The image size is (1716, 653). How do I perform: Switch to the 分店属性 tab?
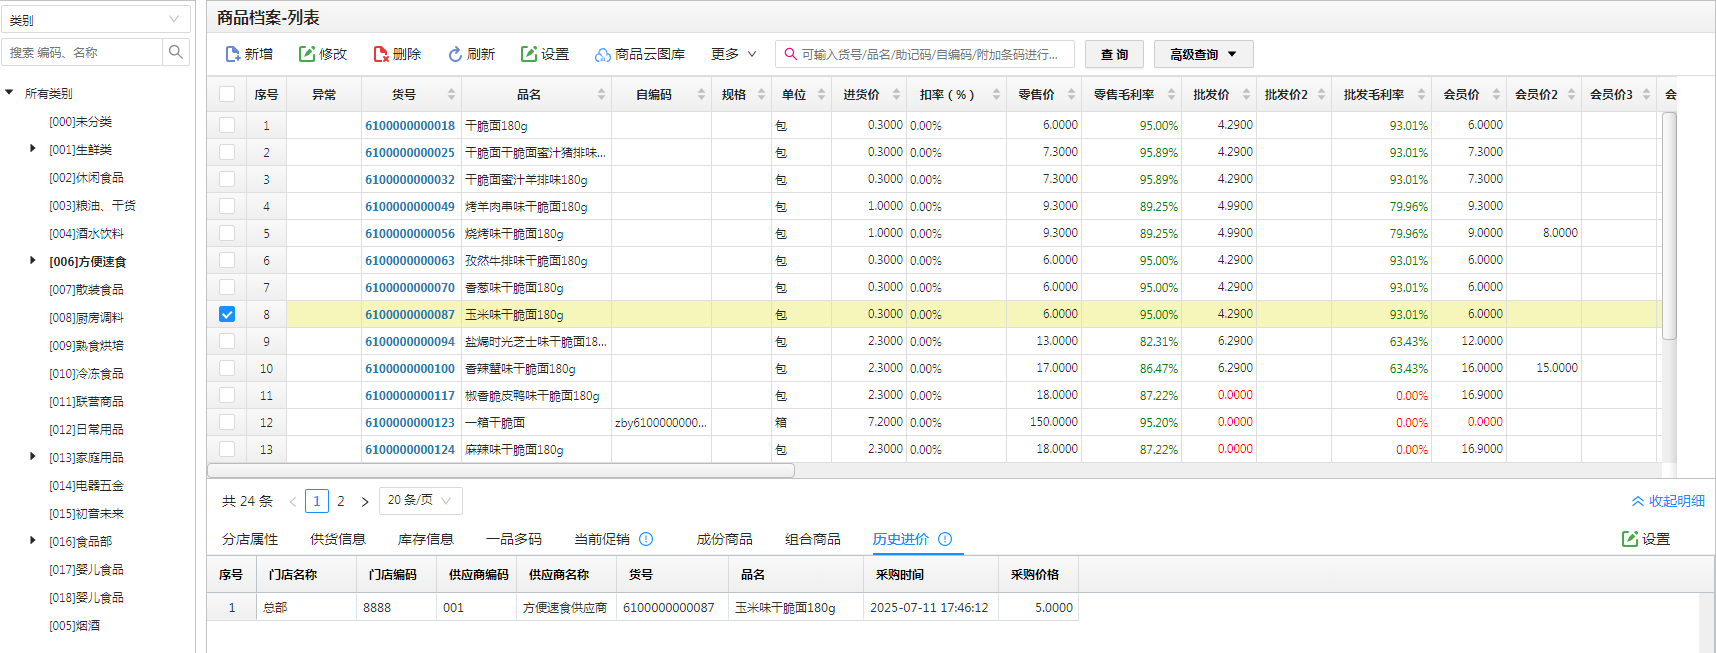[x=250, y=539]
